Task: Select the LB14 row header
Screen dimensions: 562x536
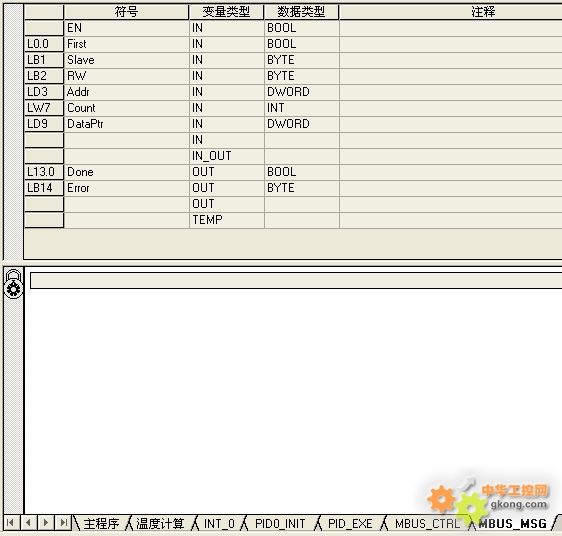Action: 44,188
